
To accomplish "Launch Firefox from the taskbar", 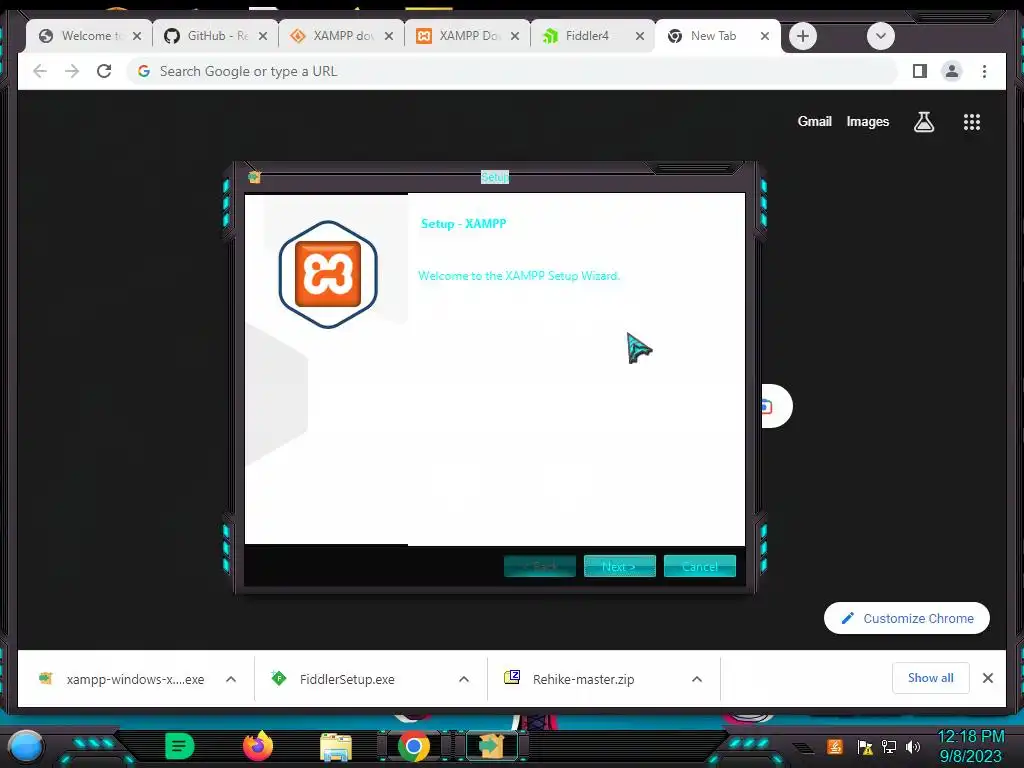I will tap(258, 746).
